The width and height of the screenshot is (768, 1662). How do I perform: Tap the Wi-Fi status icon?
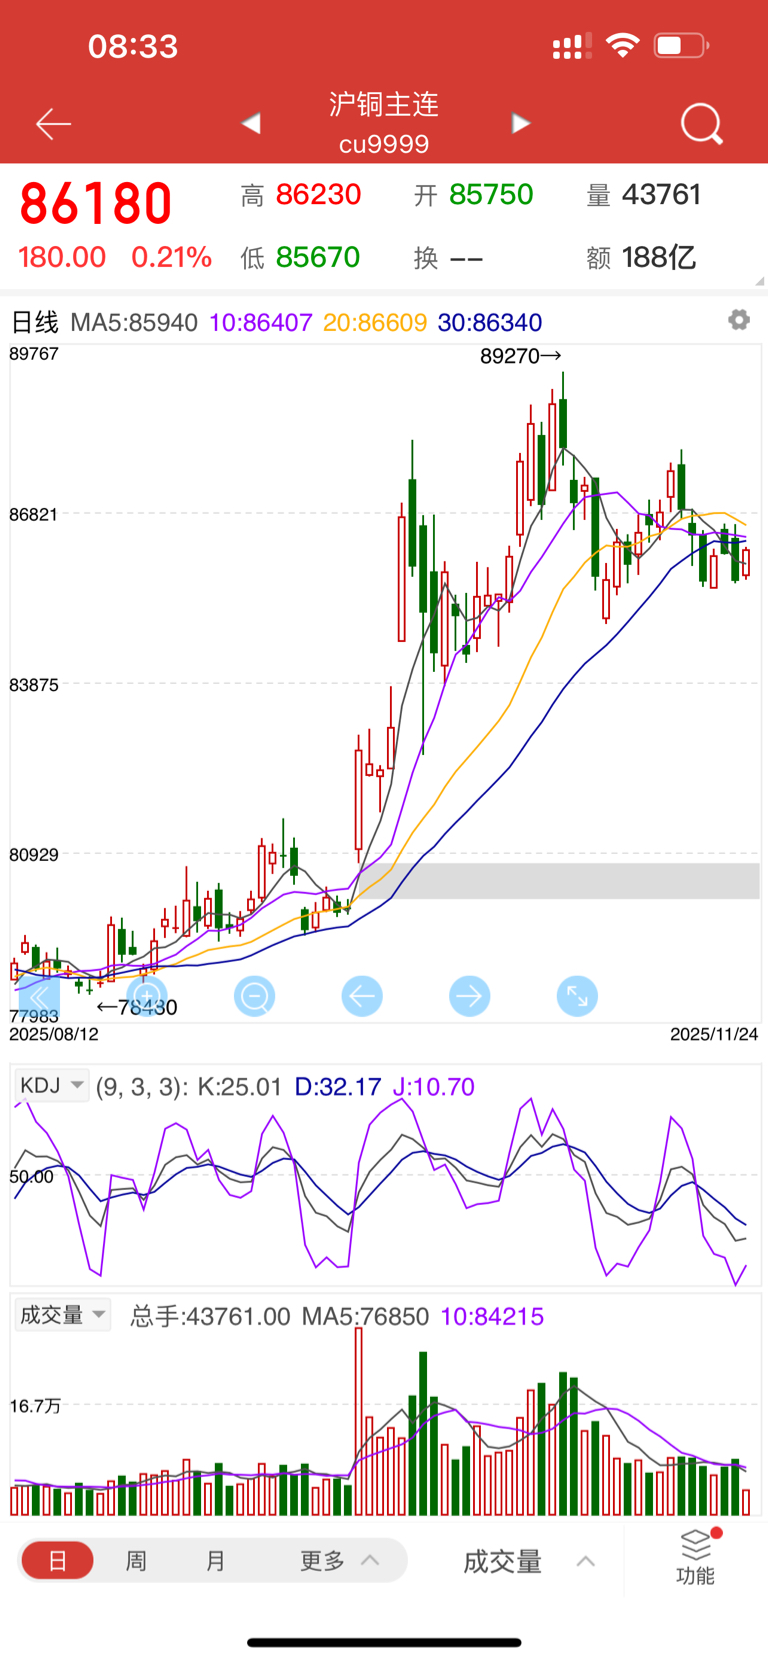click(623, 45)
